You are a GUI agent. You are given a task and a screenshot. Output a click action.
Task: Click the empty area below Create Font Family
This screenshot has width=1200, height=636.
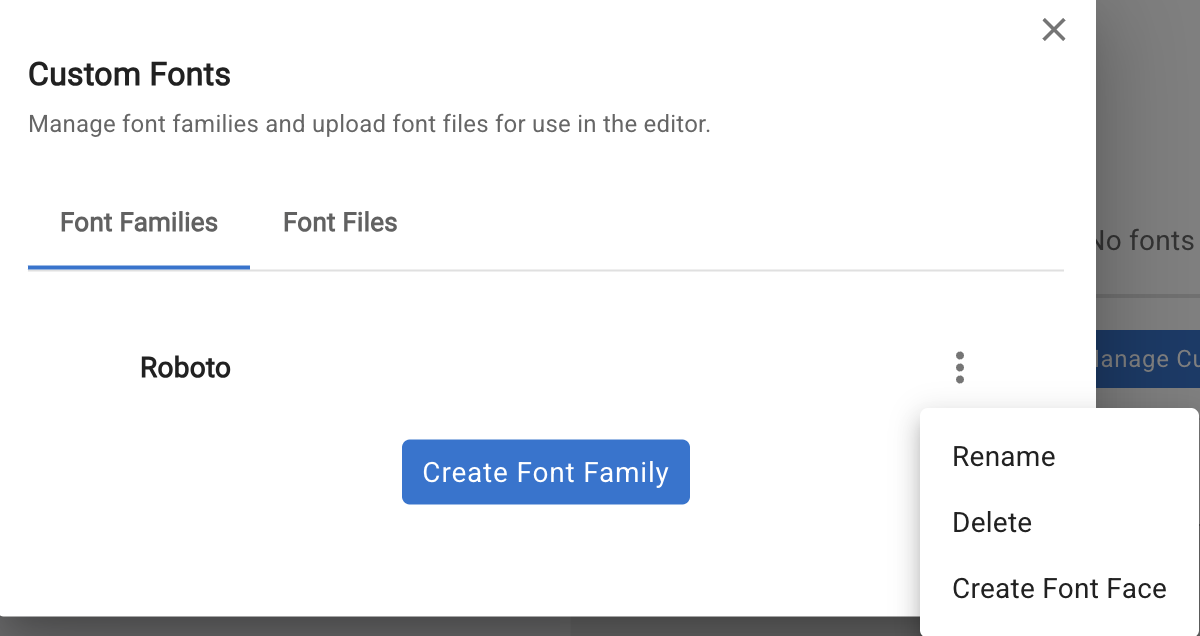[545, 560]
